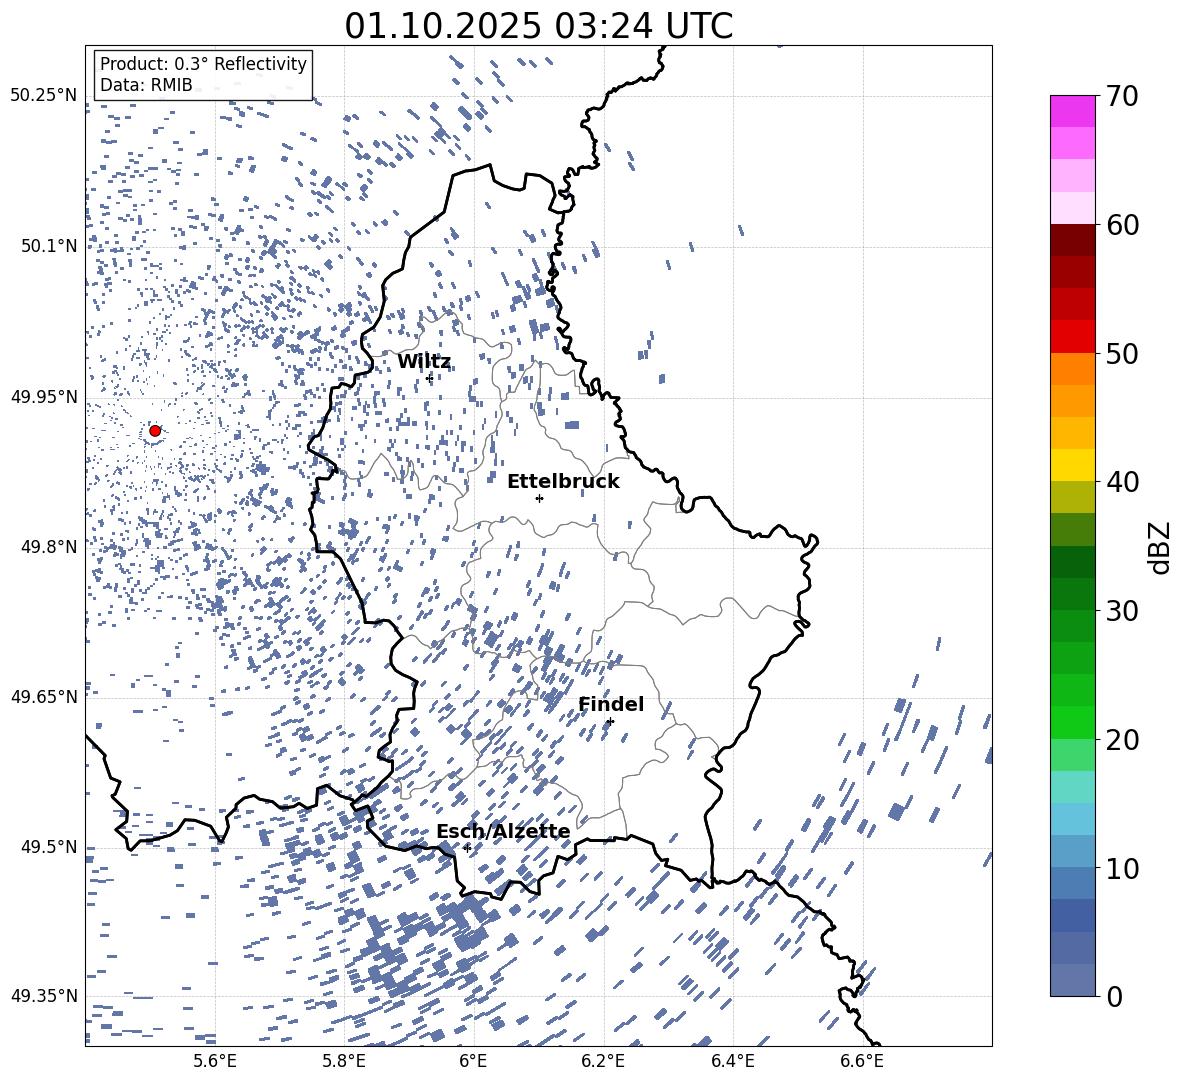The width and height of the screenshot is (1184, 1081).
Task: Click the 20 colorbar tick value
Action: point(1122,740)
